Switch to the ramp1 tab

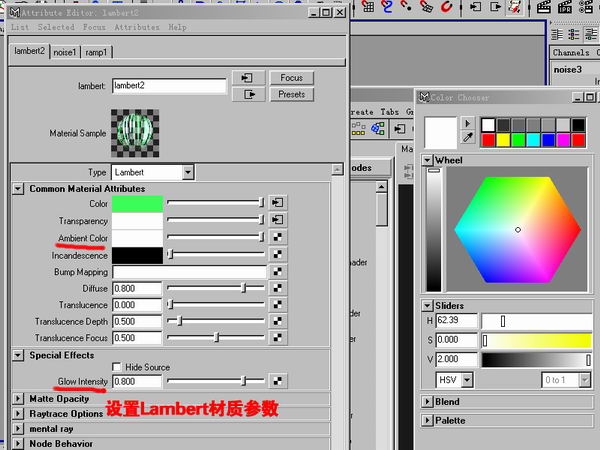[96, 52]
